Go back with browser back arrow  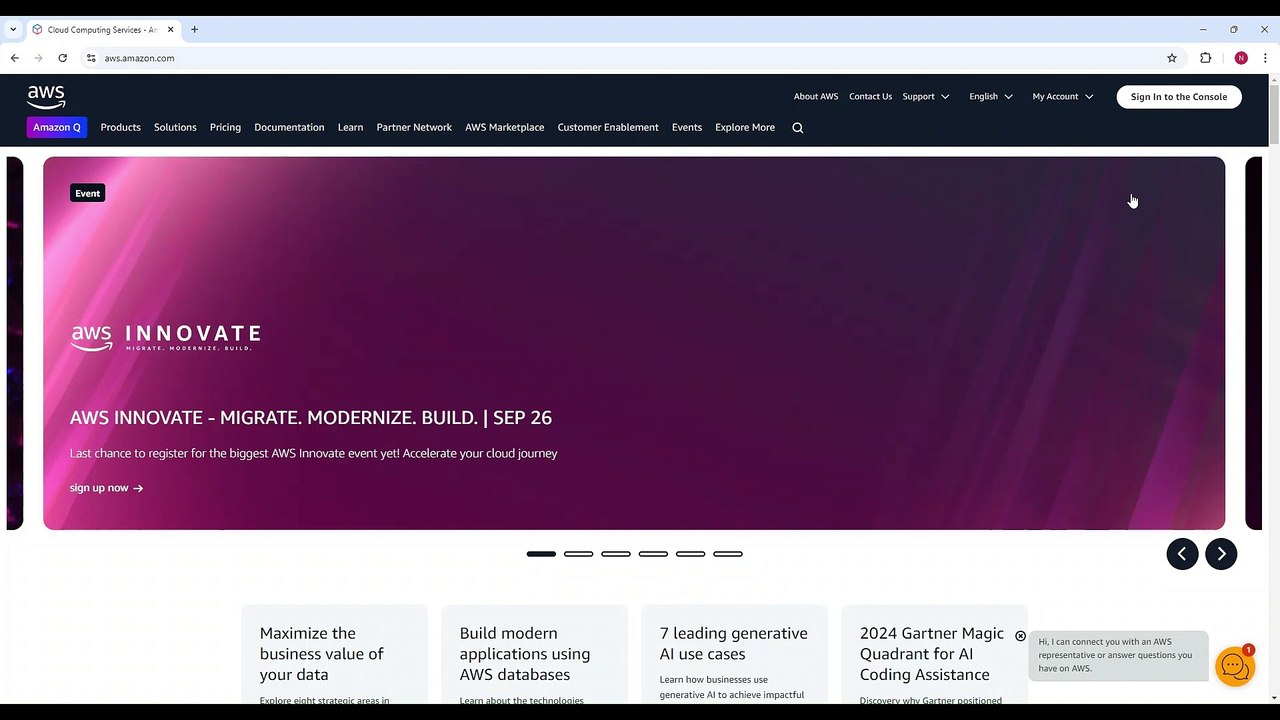tap(15, 58)
